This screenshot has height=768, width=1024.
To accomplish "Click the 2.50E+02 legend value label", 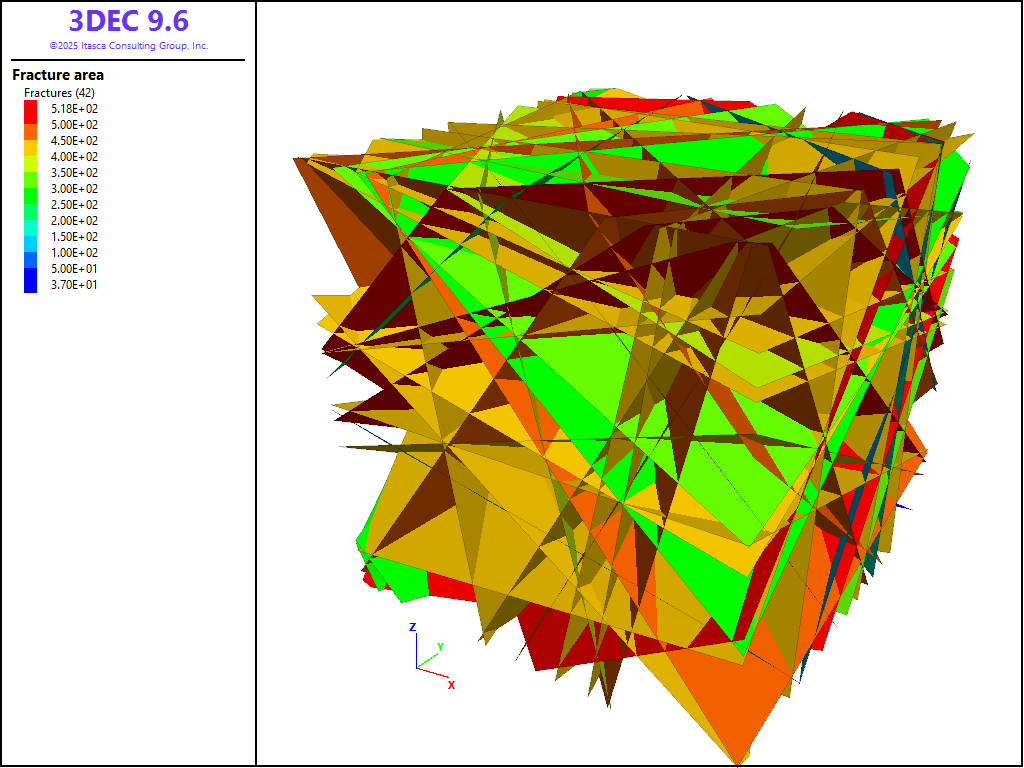I will point(75,205).
